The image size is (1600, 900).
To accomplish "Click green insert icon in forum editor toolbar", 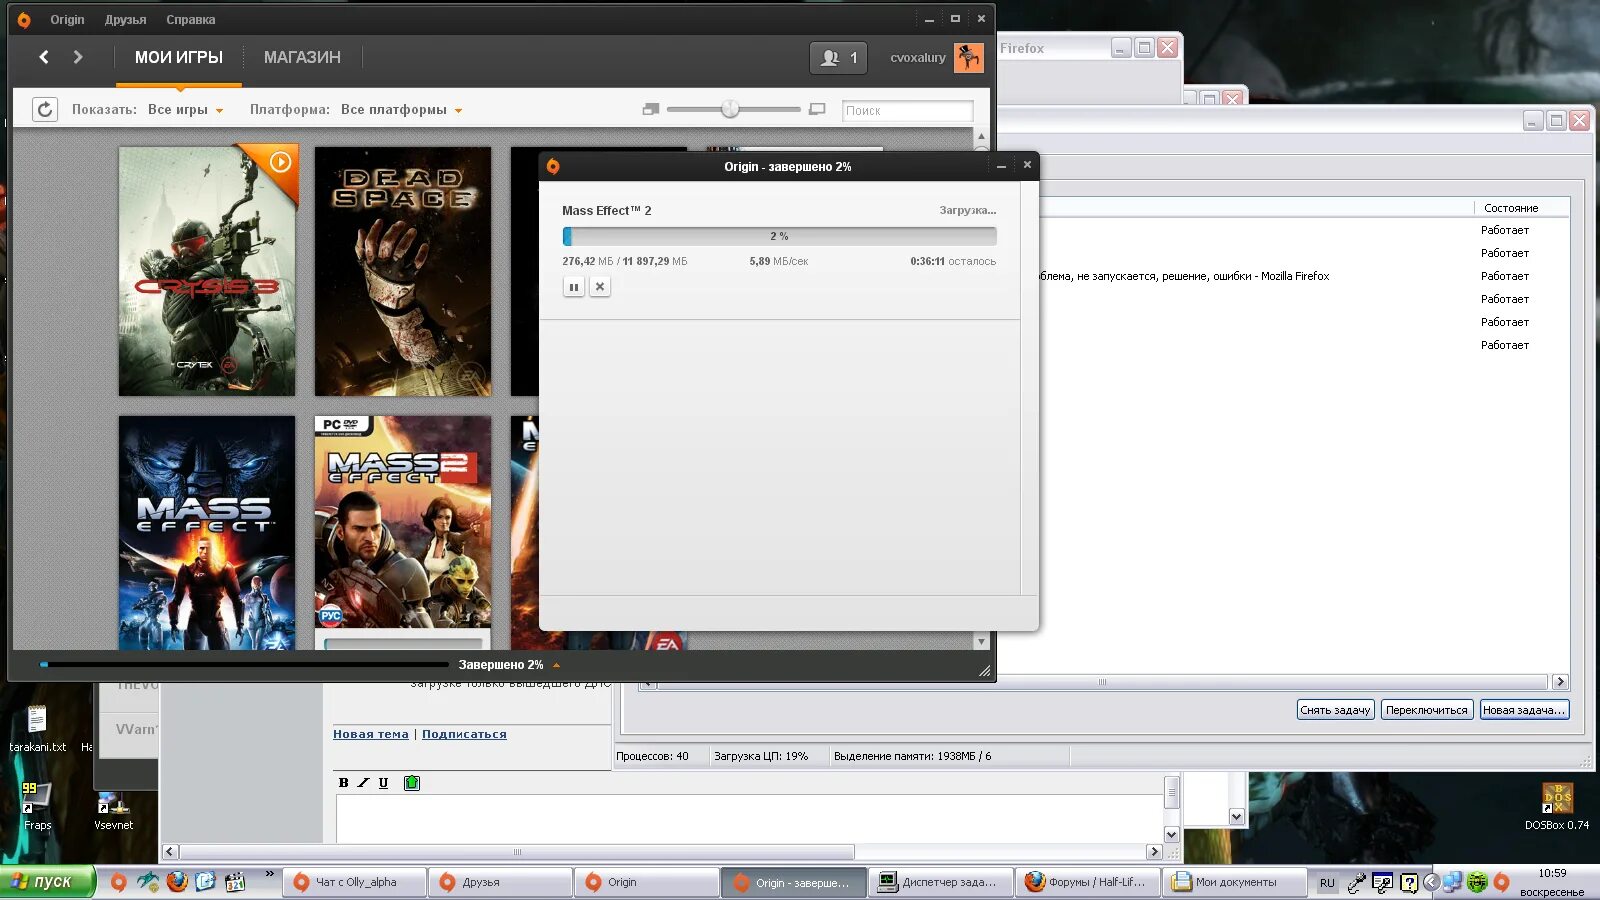I will (412, 783).
